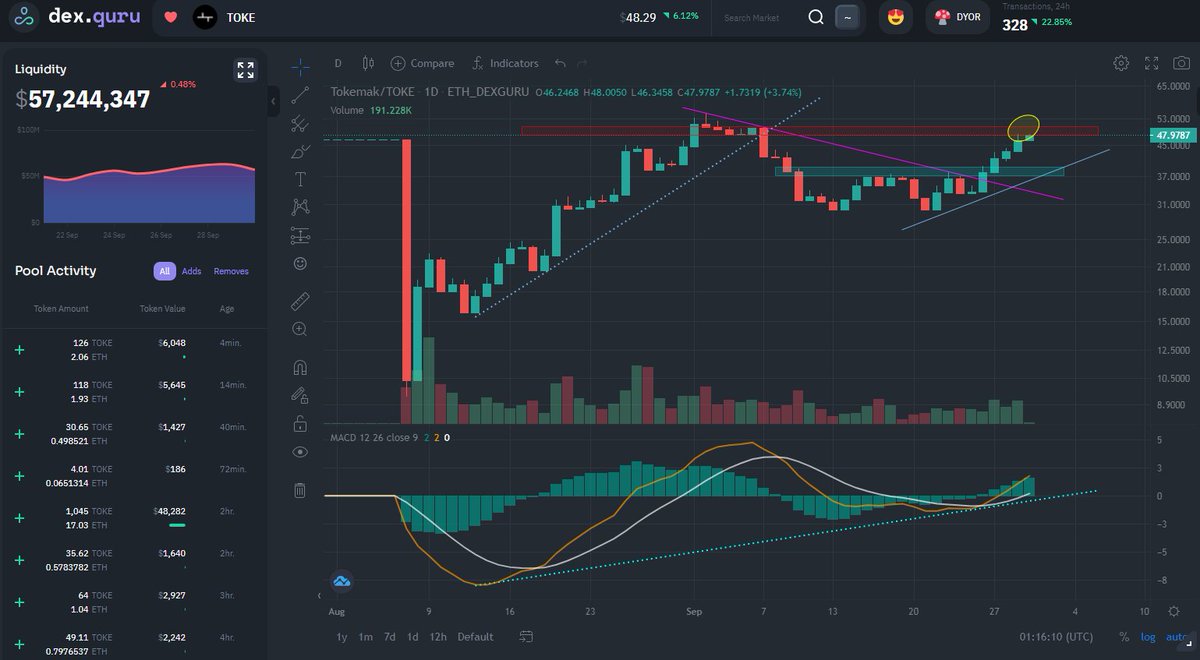This screenshot has height=660, width=1200.
Task: Click the Token Value column header
Action: [x=161, y=309]
